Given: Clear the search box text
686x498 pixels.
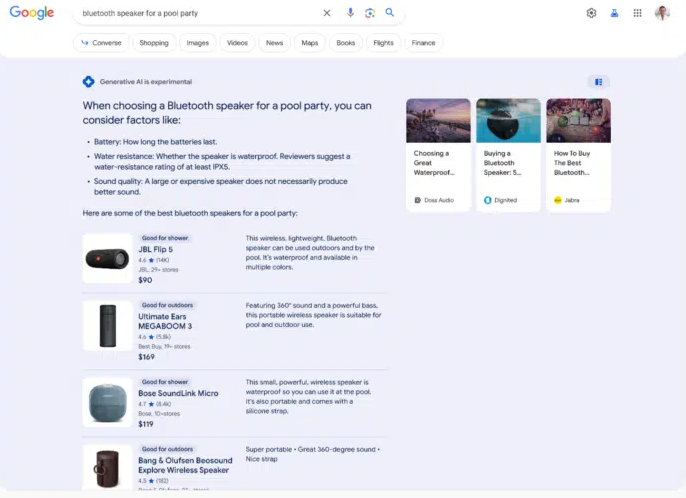Looking at the screenshot, I should [326, 13].
